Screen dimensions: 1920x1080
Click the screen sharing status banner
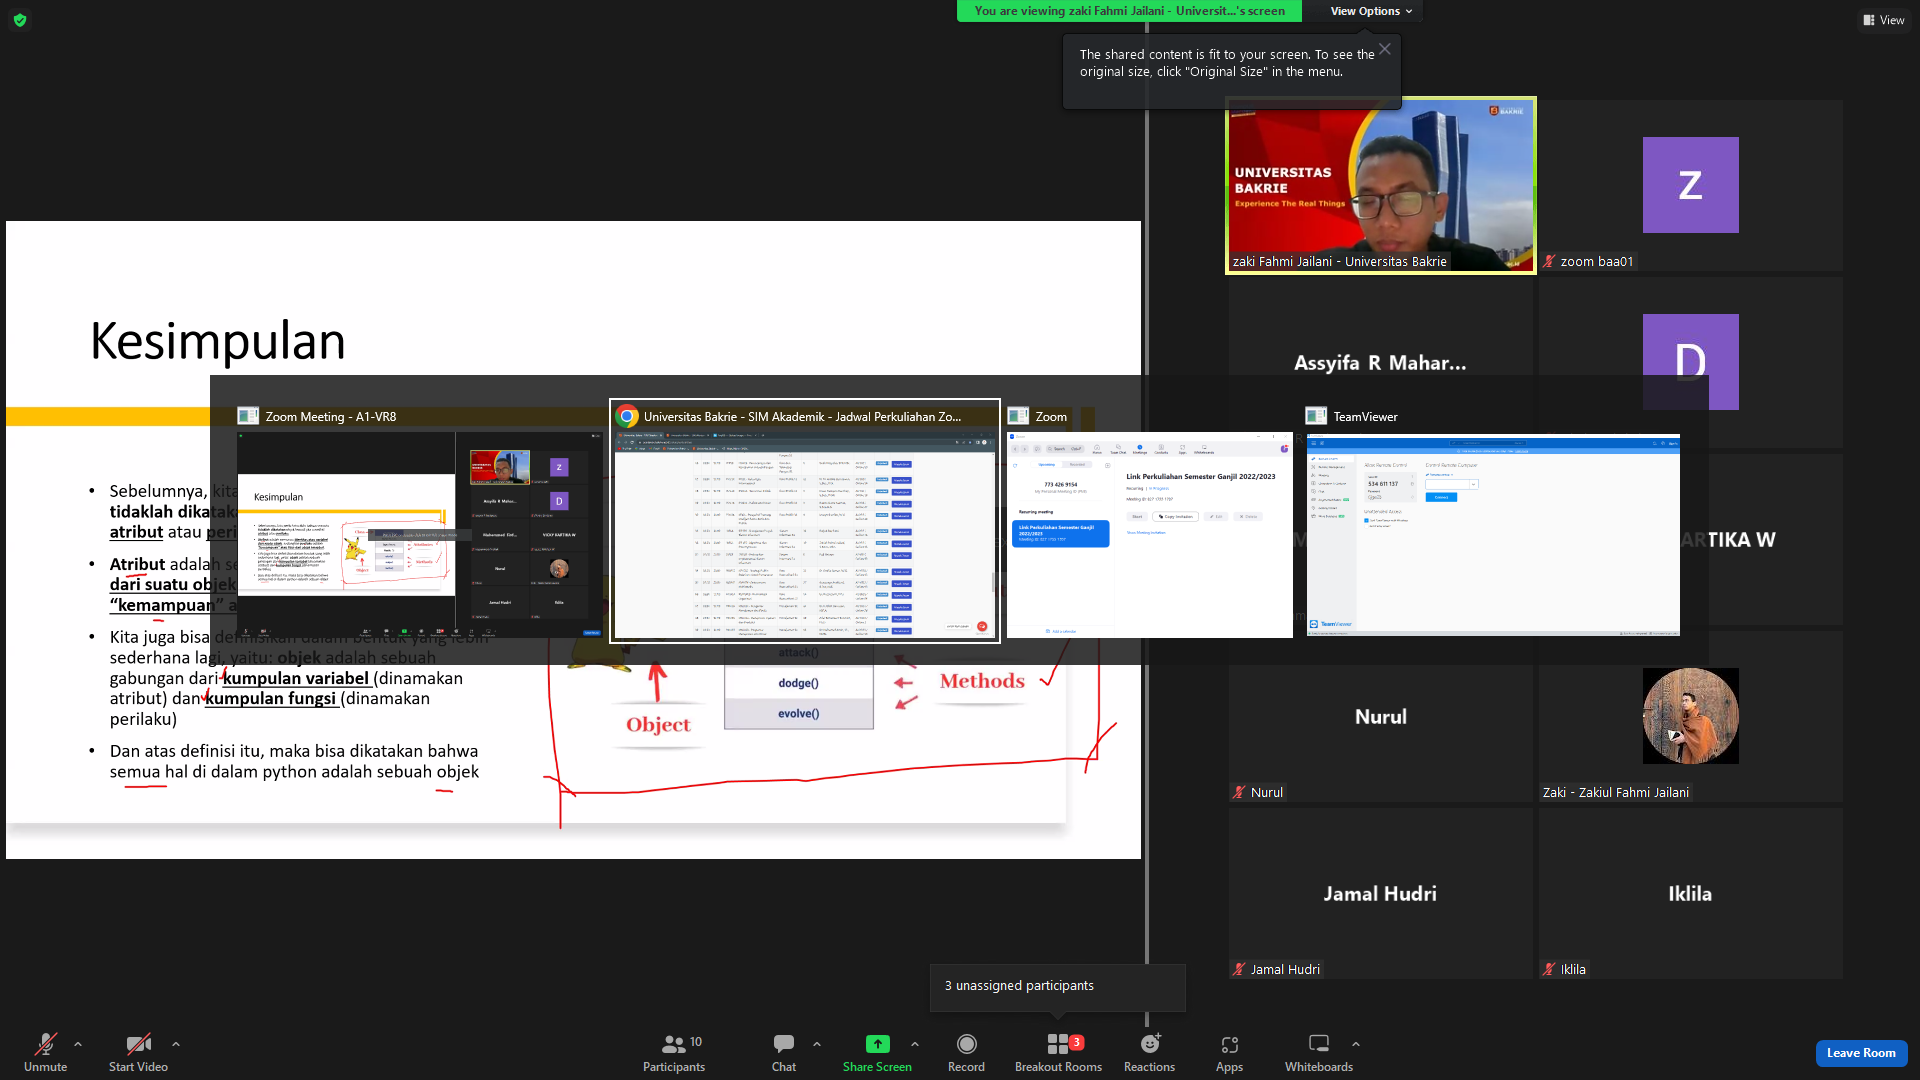1129,11
